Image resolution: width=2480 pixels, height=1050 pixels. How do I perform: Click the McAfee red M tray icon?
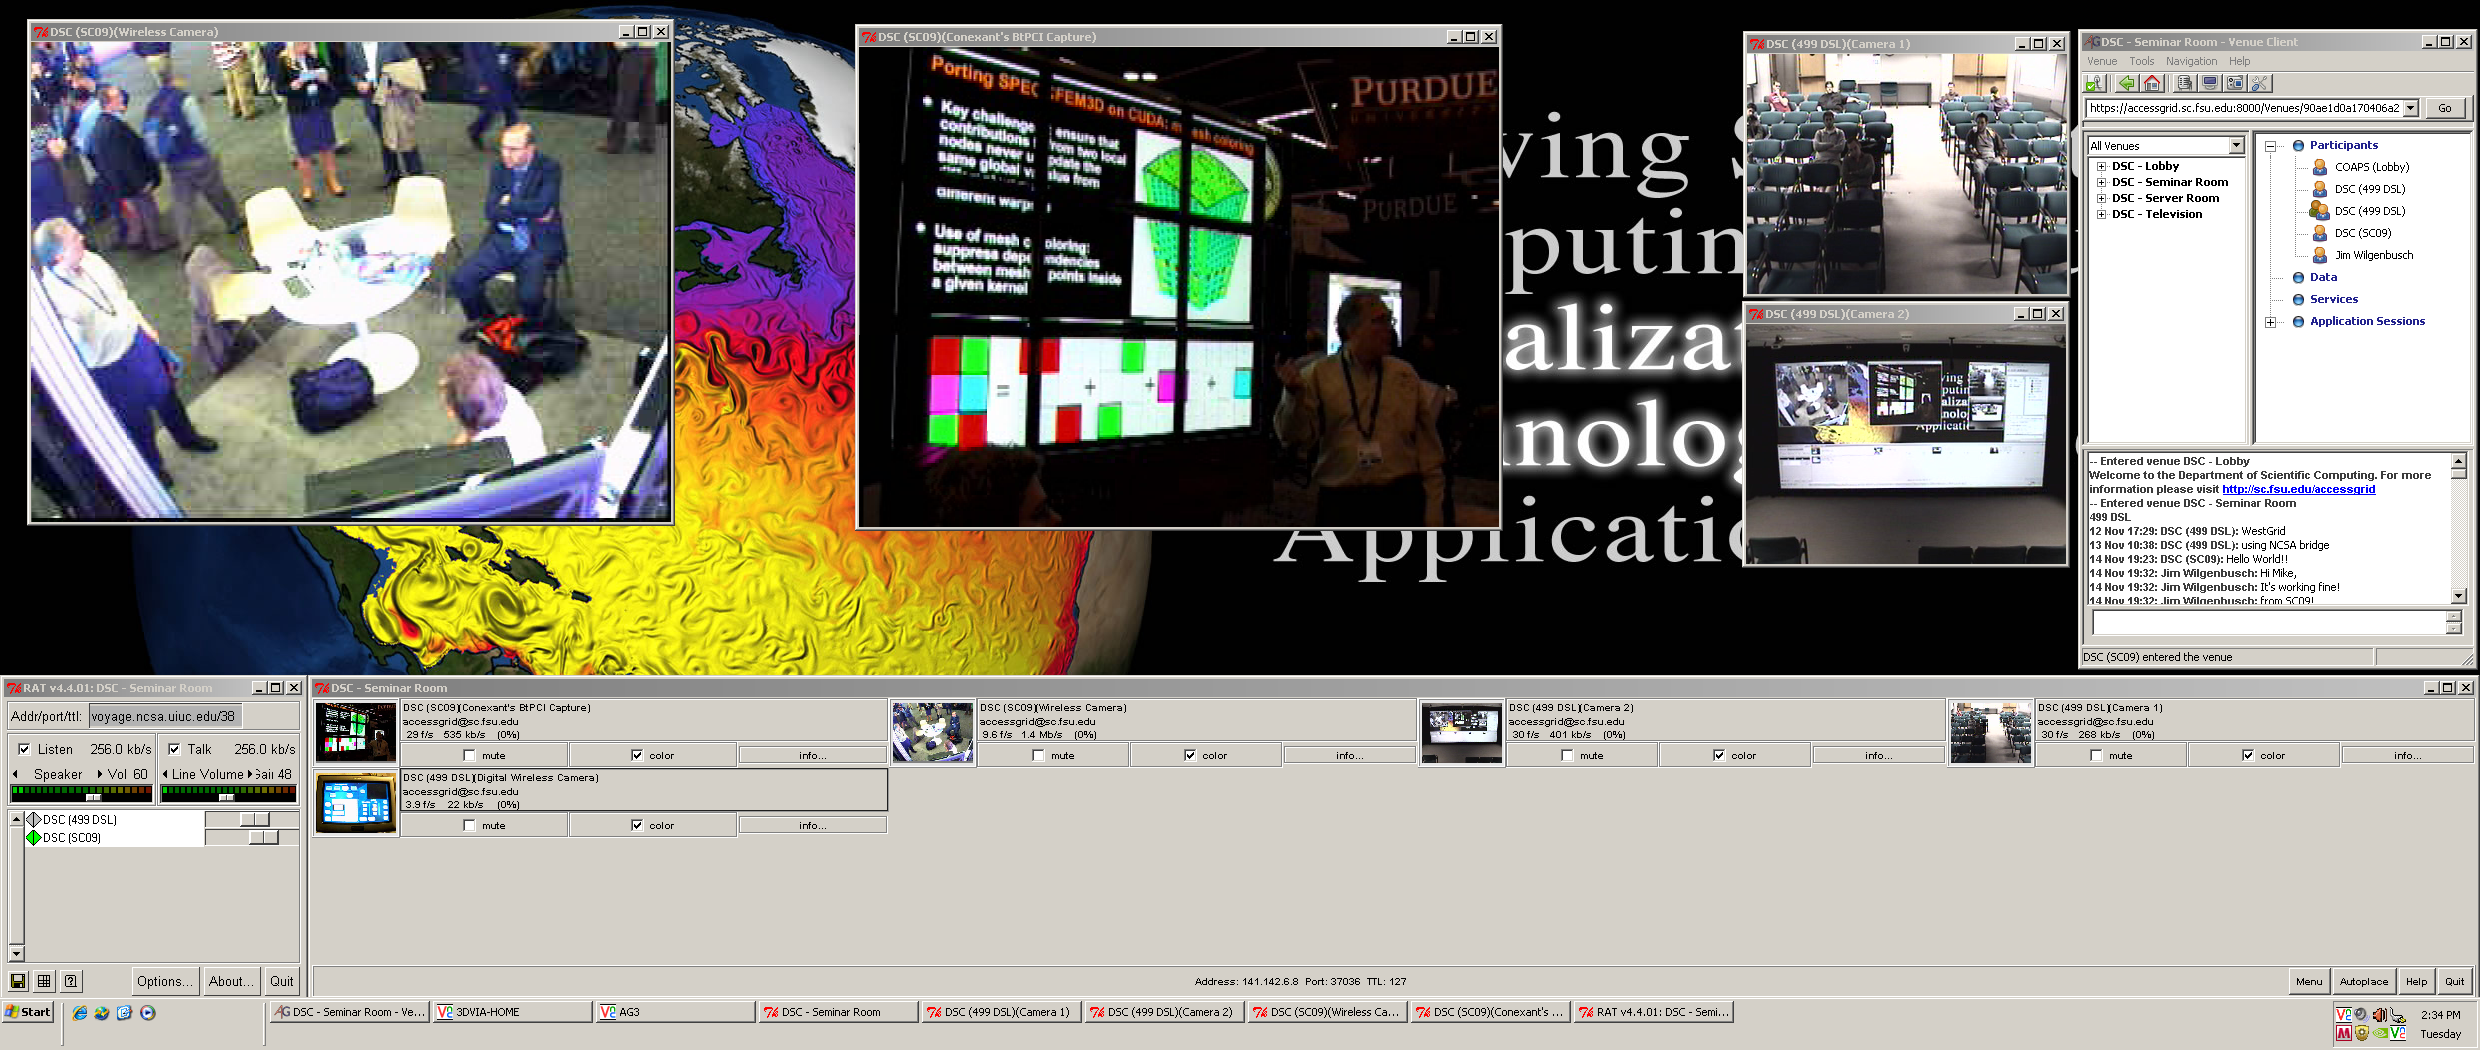[2344, 1033]
